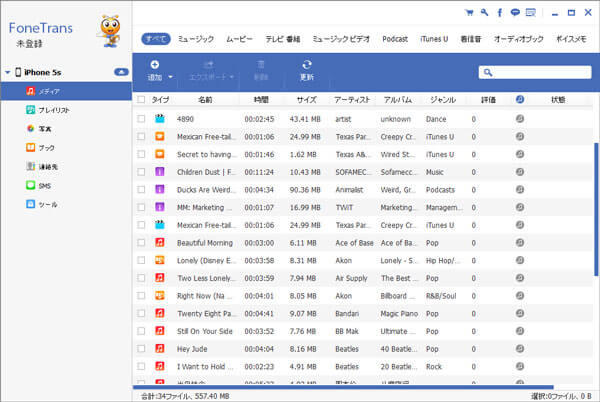Sort by the 時間 column header
600x402 pixels.
[261, 99]
